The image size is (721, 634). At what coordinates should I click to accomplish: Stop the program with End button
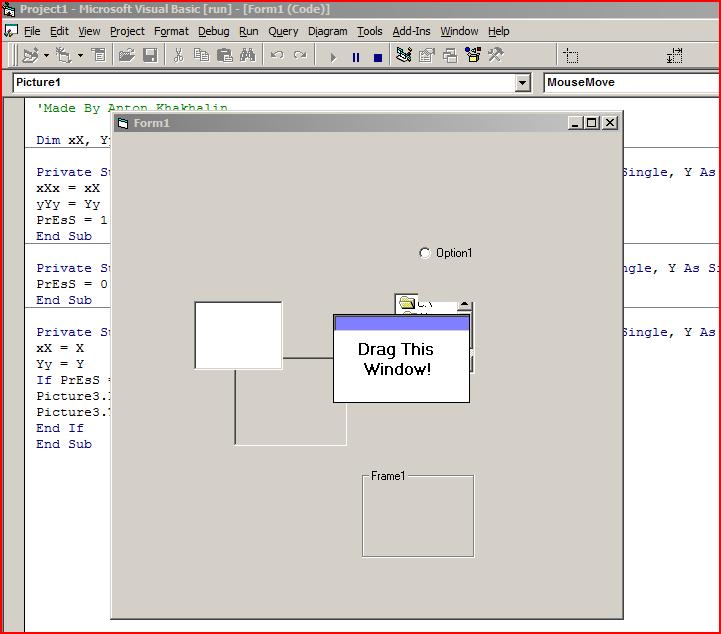click(377, 57)
